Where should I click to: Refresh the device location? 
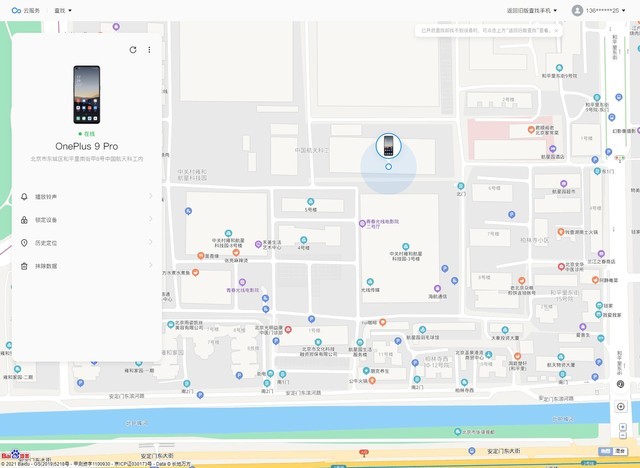tap(133, 49)
